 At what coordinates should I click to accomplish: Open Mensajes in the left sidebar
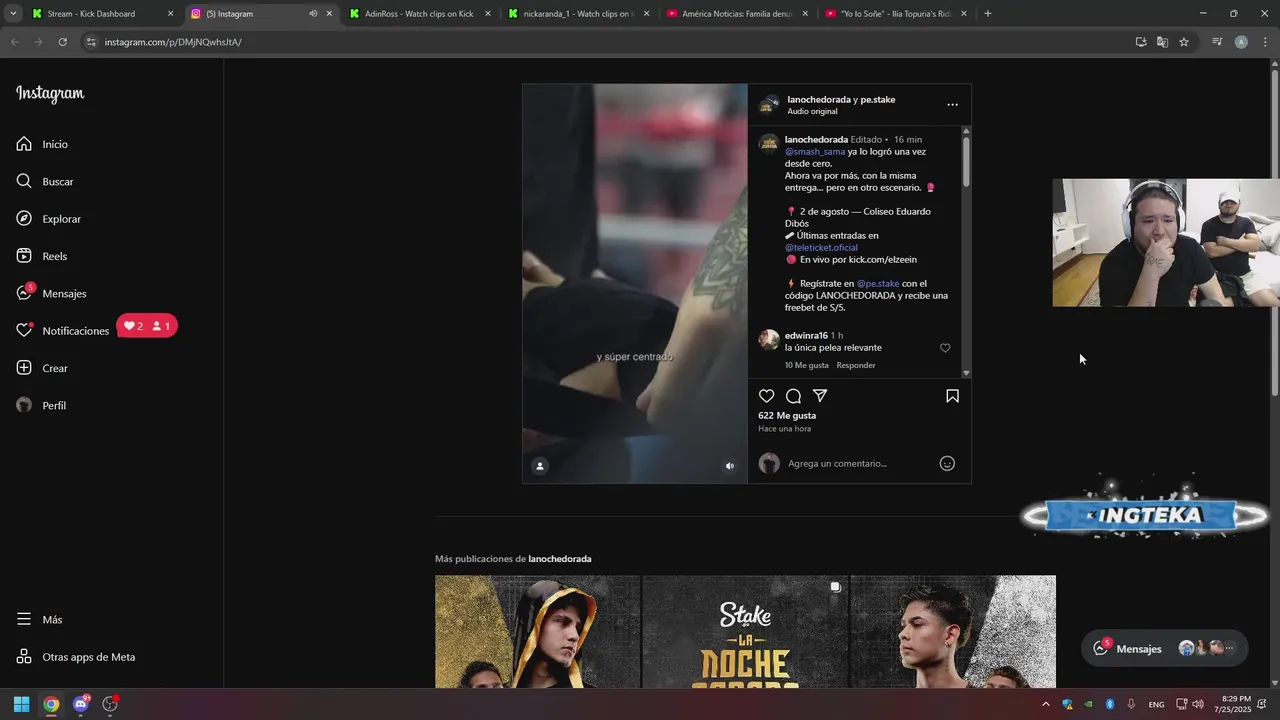pos(51,293)
